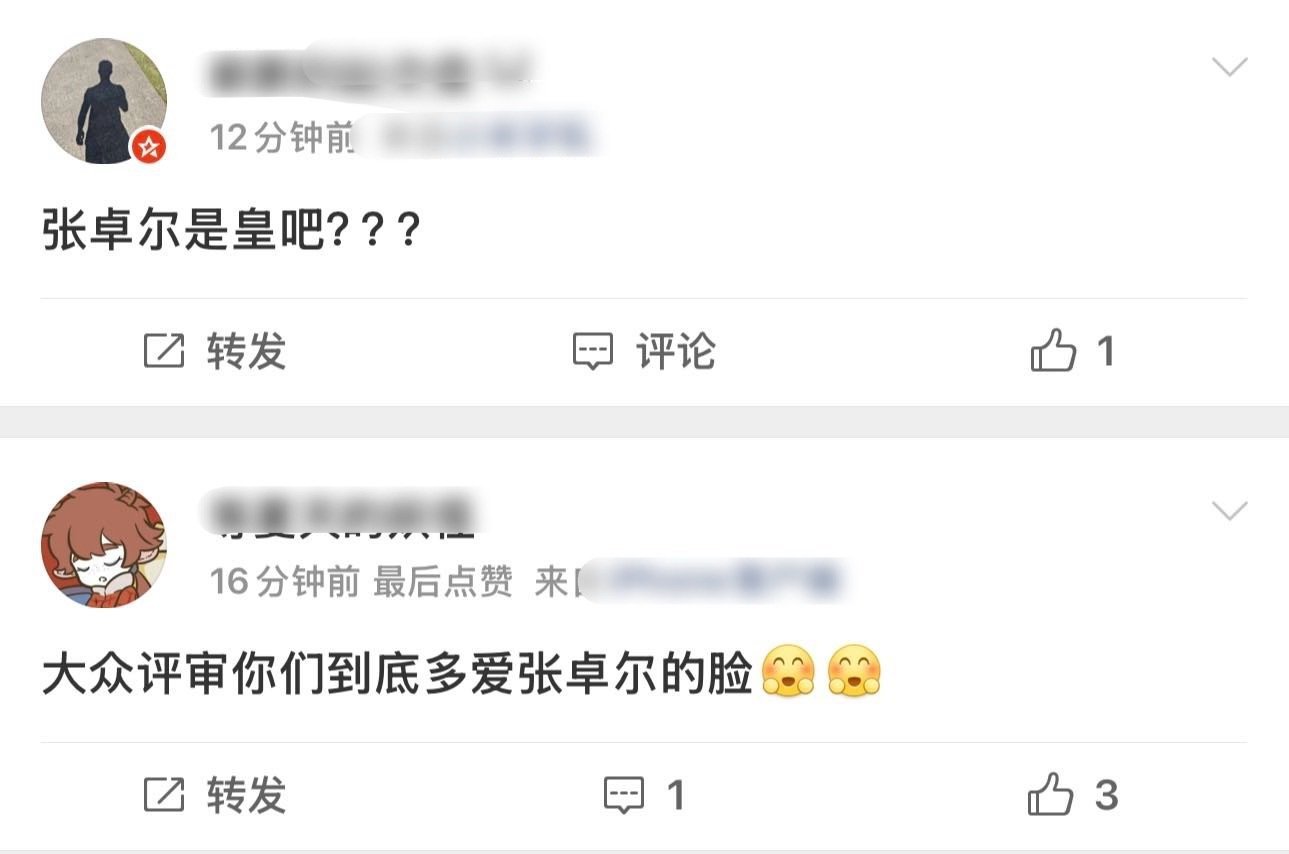Expand the options chevron of the first post
Screen dimensions: 1289x854
1229,67
